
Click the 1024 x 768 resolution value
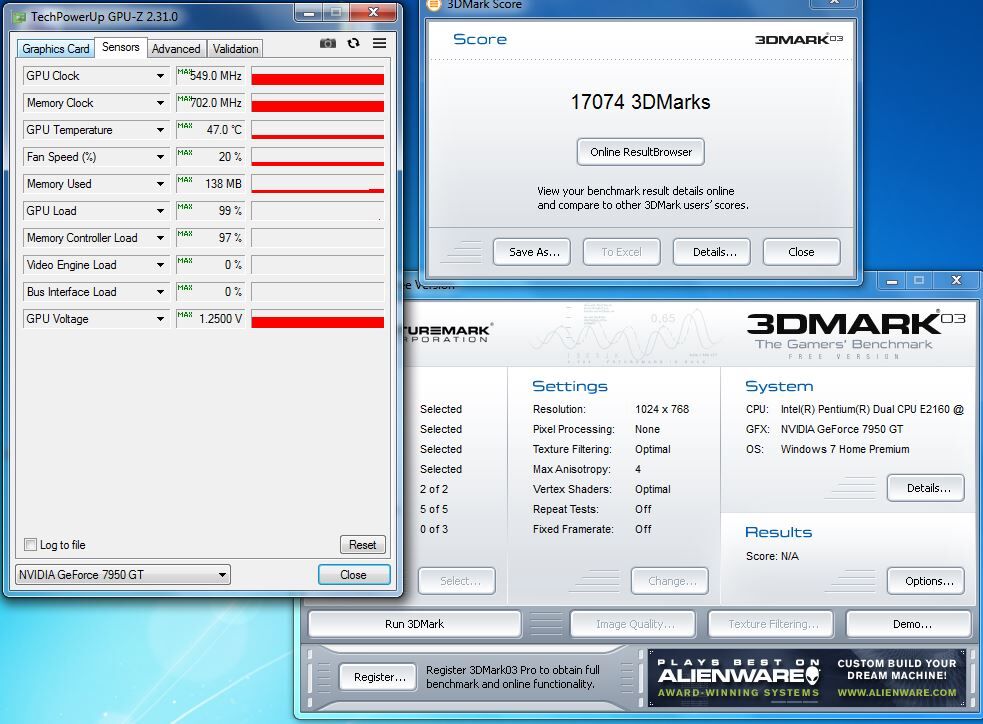[662, 409]
